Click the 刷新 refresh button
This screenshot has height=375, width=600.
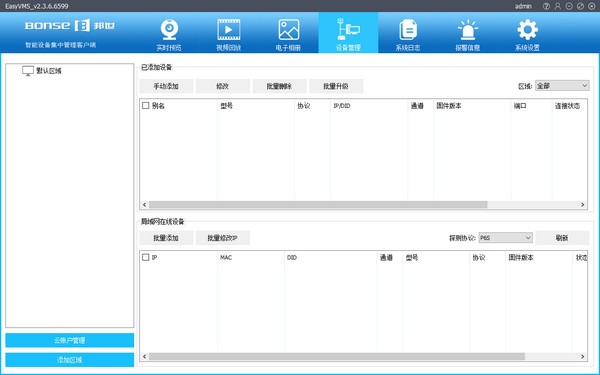coord(562,238)
